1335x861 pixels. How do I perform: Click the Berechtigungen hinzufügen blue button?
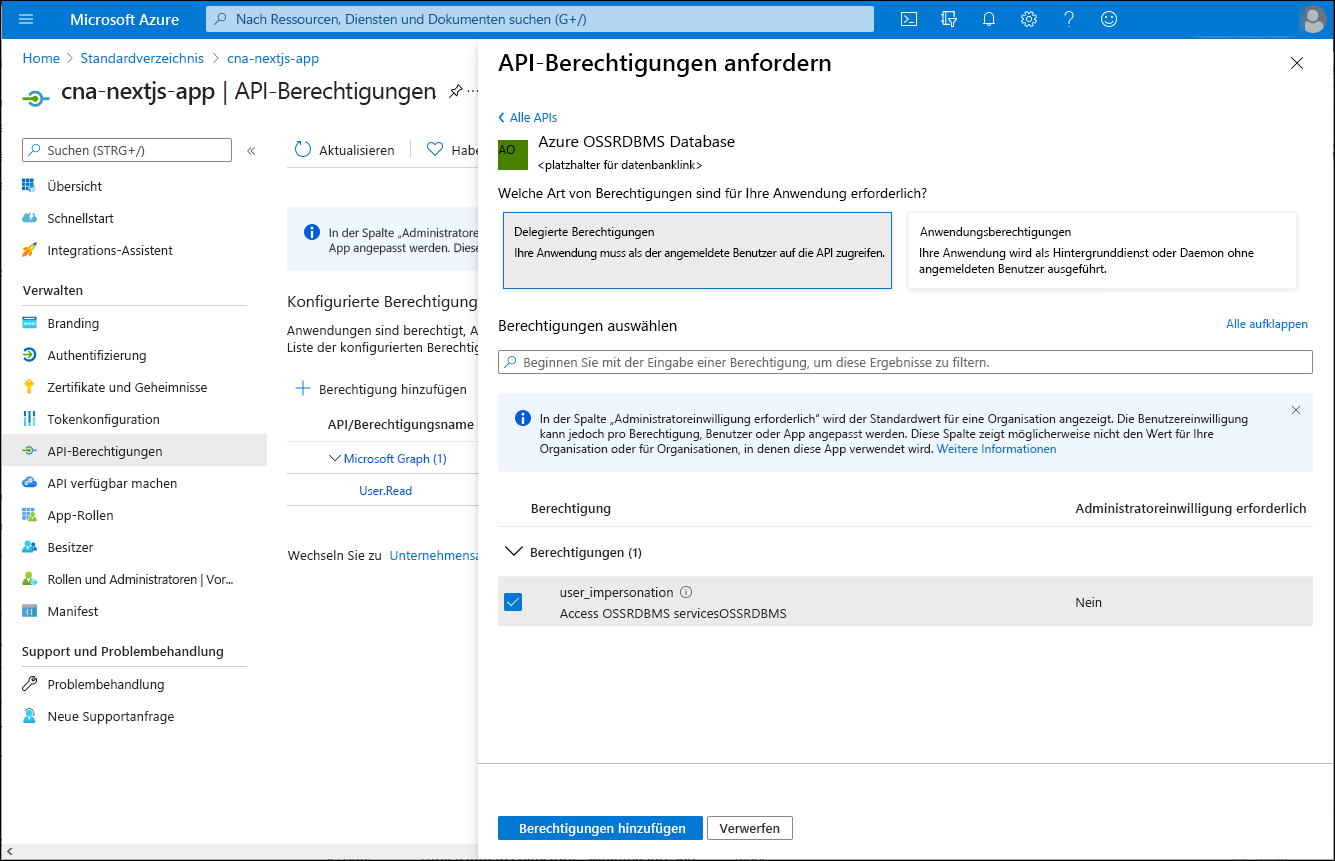[600, 828]
